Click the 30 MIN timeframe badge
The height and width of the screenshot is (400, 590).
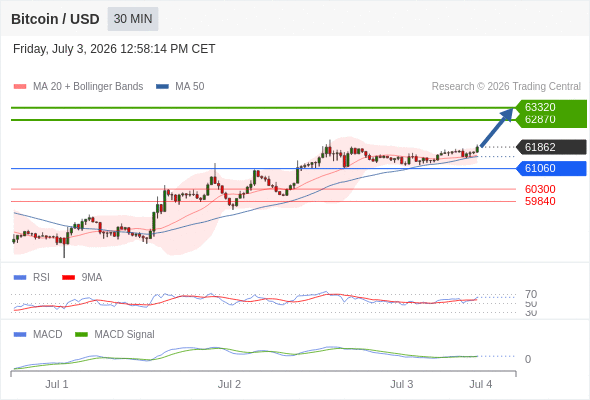click(133, 19)
